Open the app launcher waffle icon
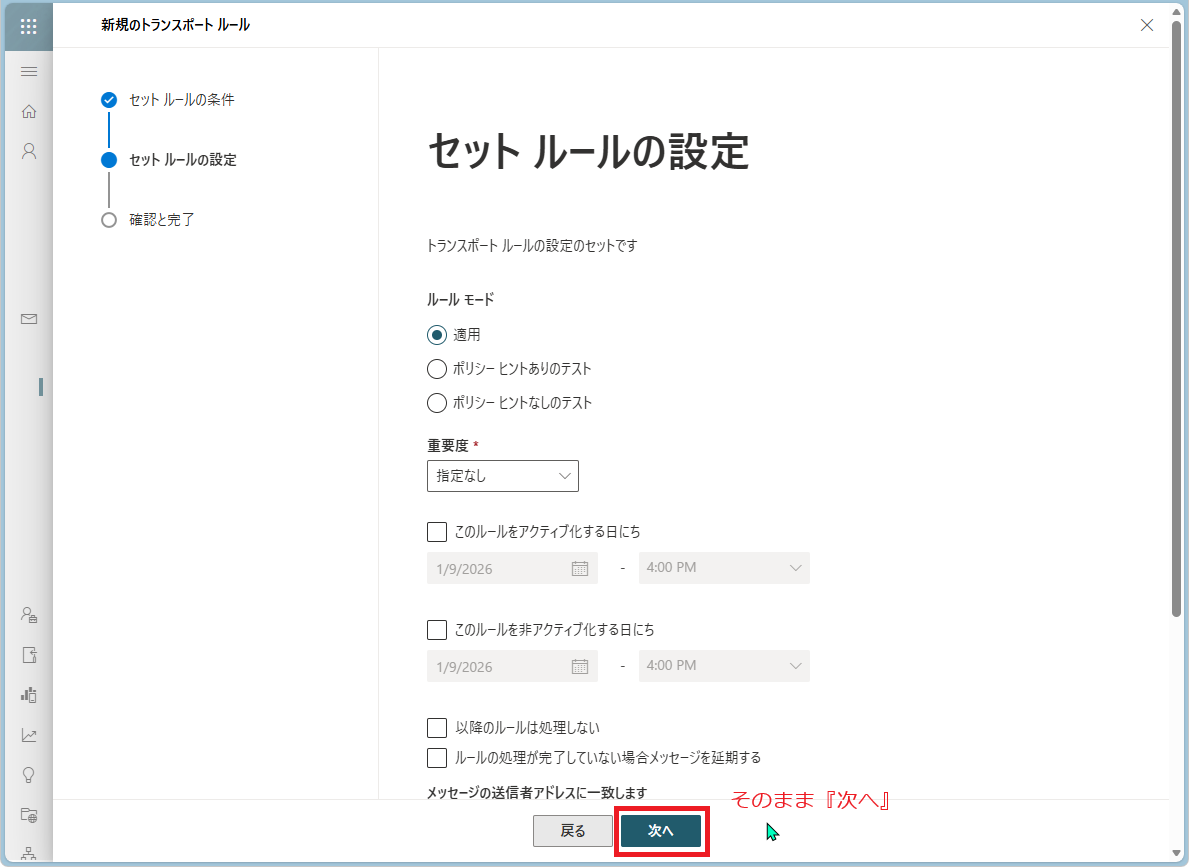1189x867 pixels. click(29, 26)
